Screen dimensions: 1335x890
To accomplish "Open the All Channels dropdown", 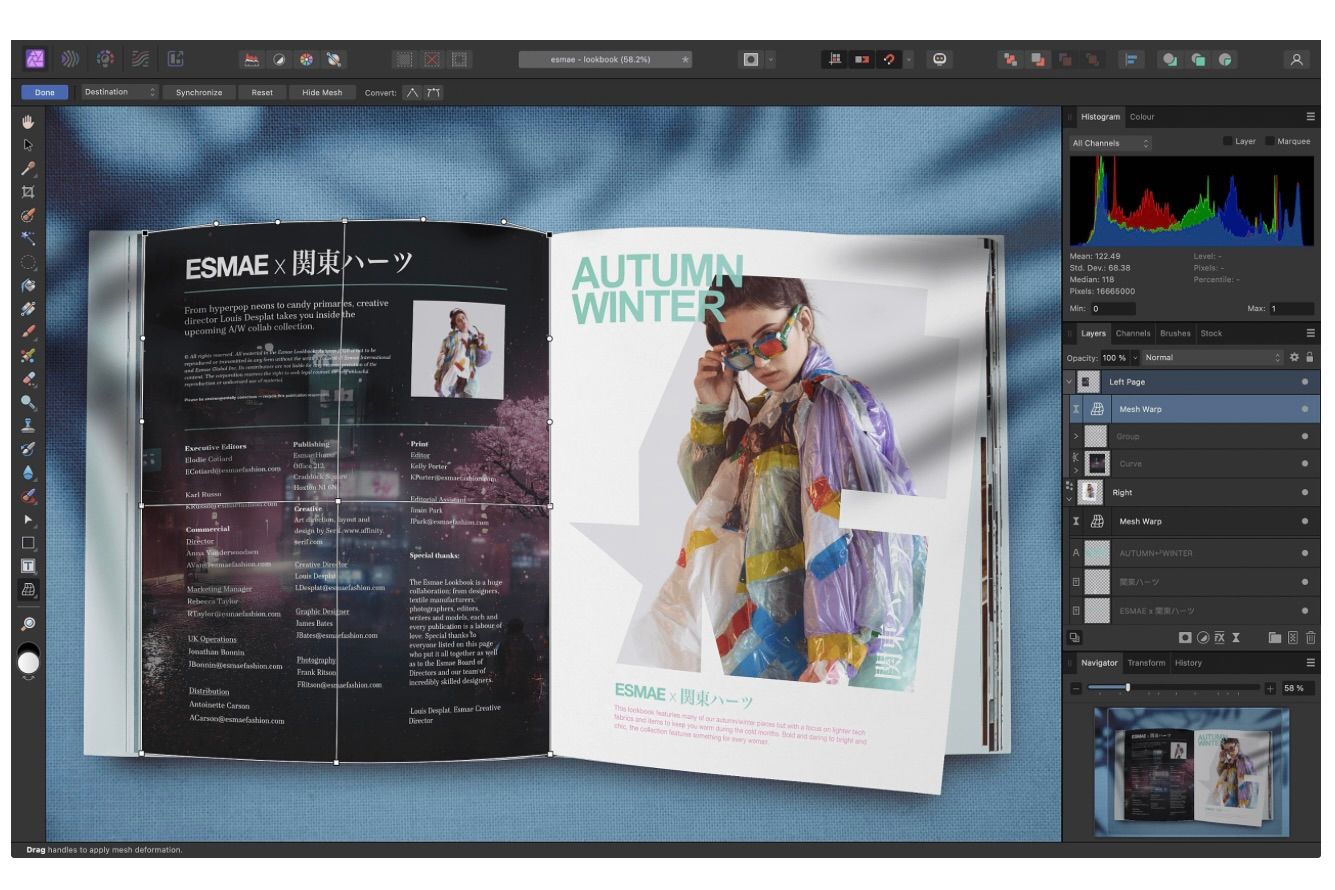I will [x=1110, y=143].
